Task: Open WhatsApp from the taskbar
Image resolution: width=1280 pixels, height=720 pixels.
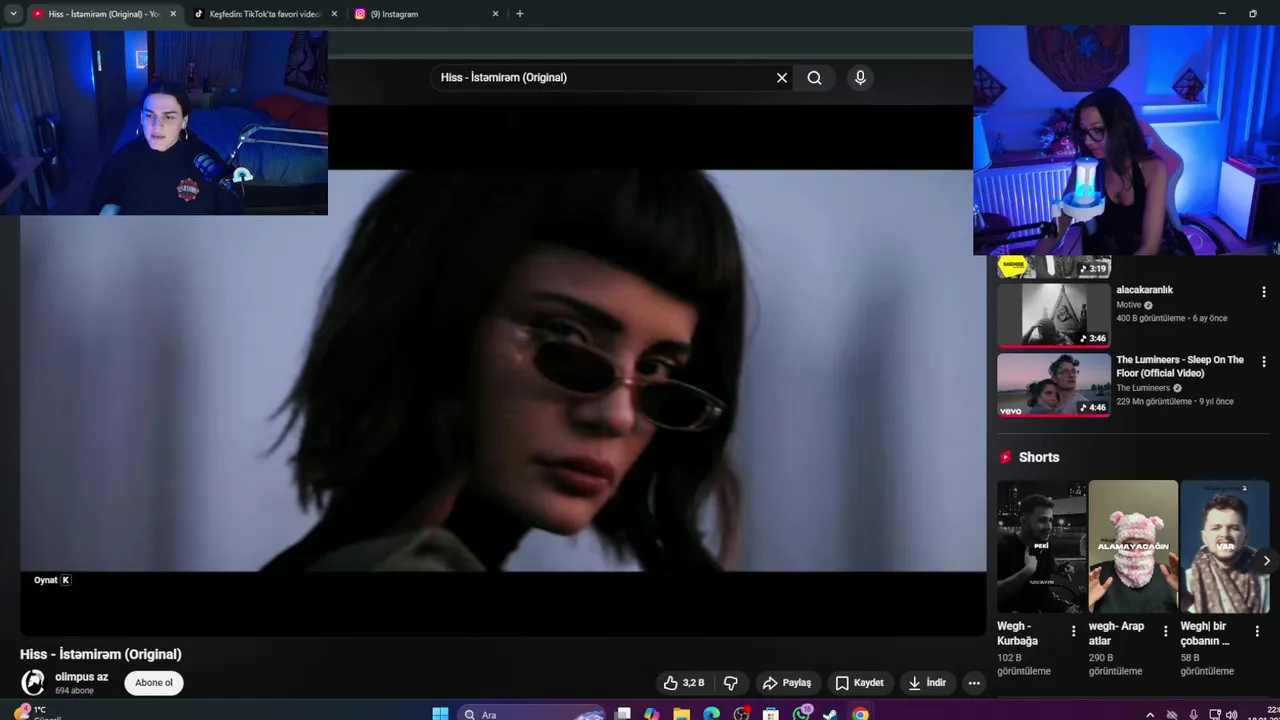Action: tap(802, 714)
